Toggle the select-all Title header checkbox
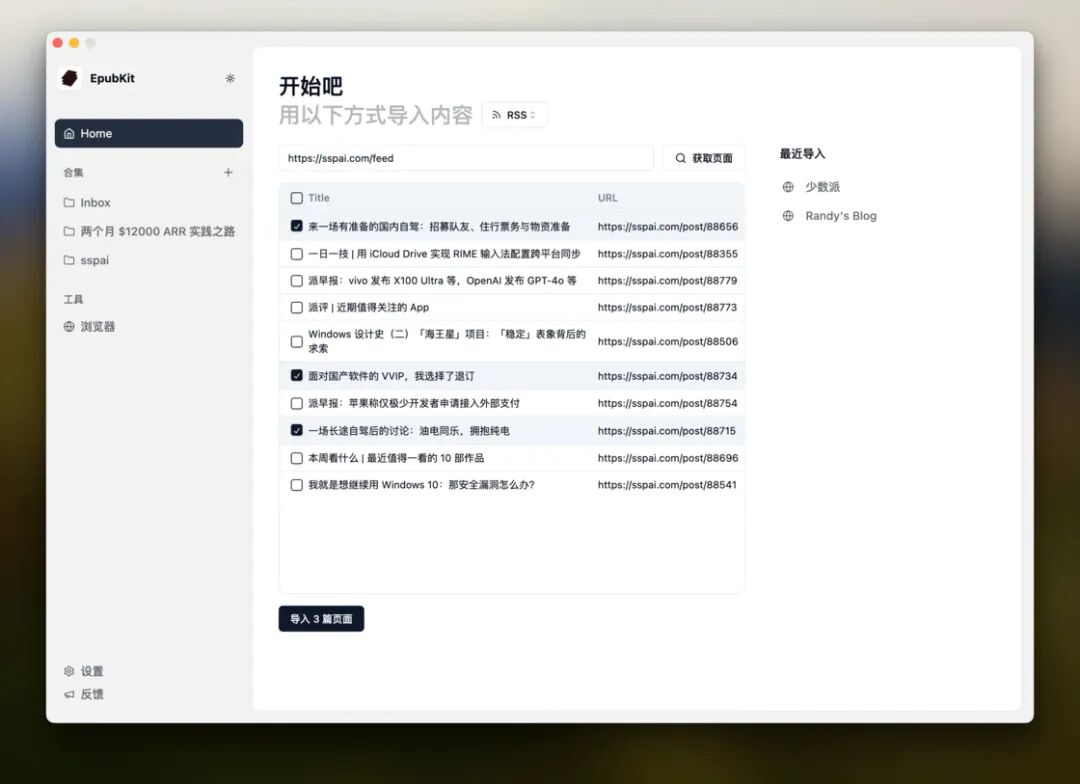Screen dimensions: 1080x784 [296, 198]
